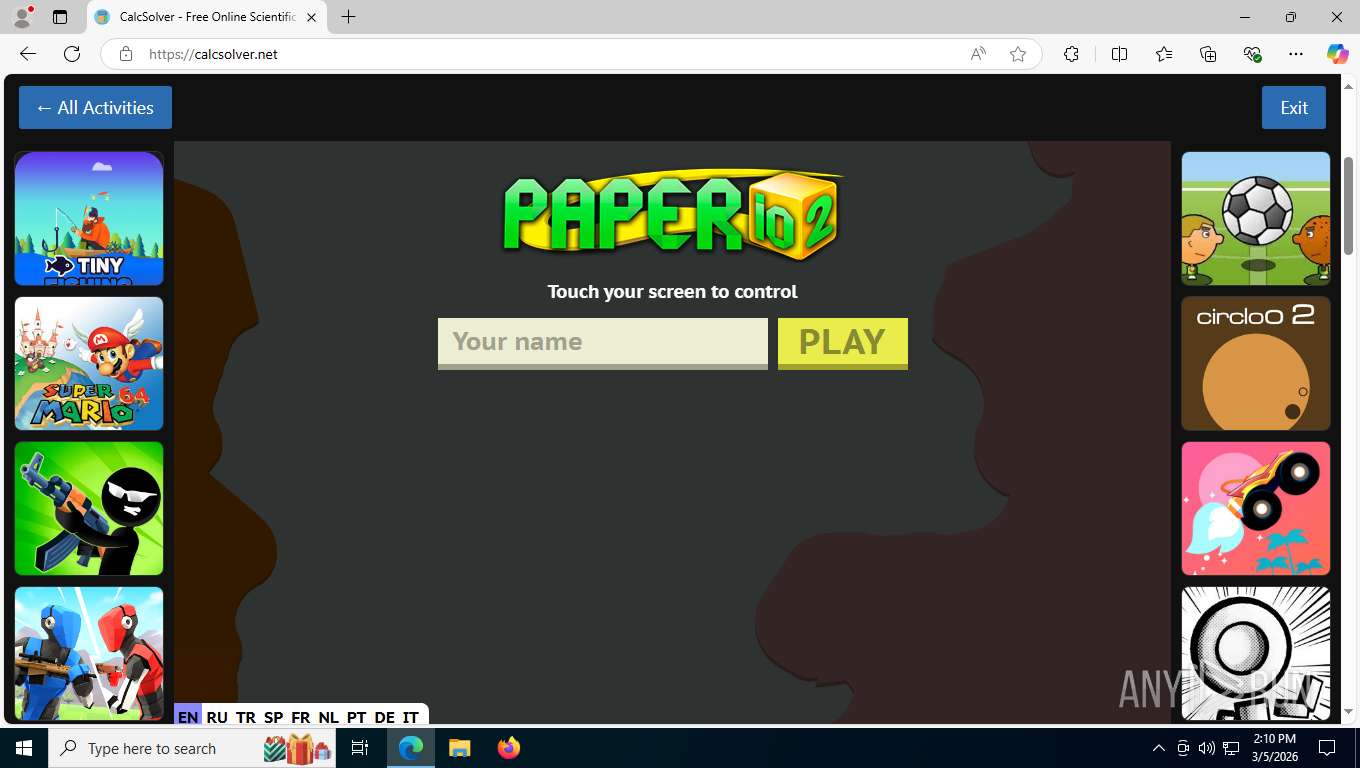Viewport: 1360px width, 768px height.
Task: Open File Explorer on taskbar
Action: (x=459, y=748)
